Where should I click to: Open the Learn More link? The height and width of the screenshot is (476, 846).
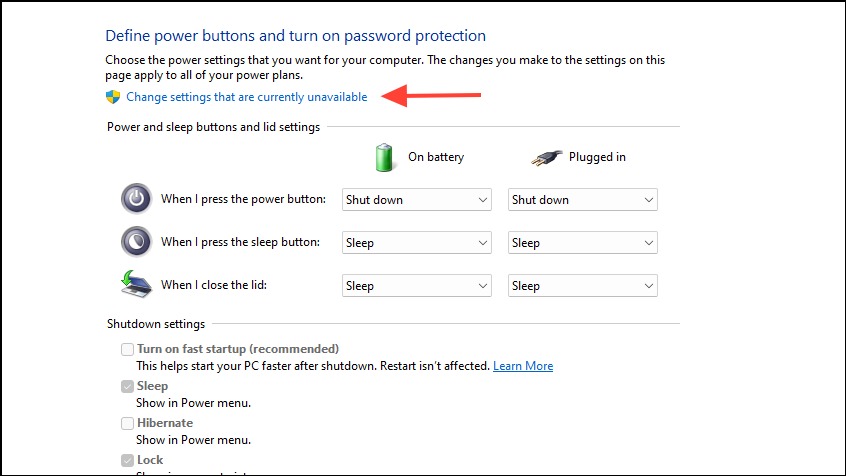pos(523,366)
